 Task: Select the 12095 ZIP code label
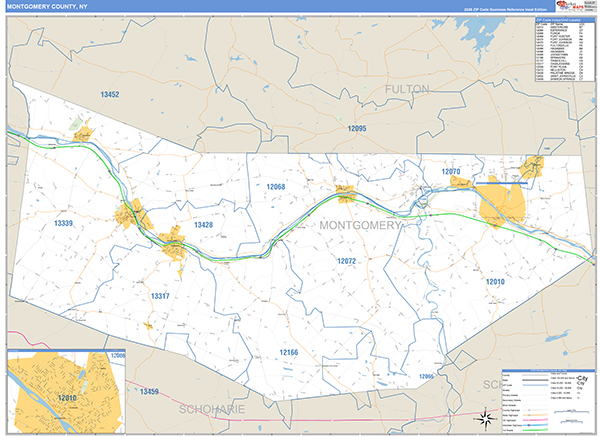pos(357,128)
